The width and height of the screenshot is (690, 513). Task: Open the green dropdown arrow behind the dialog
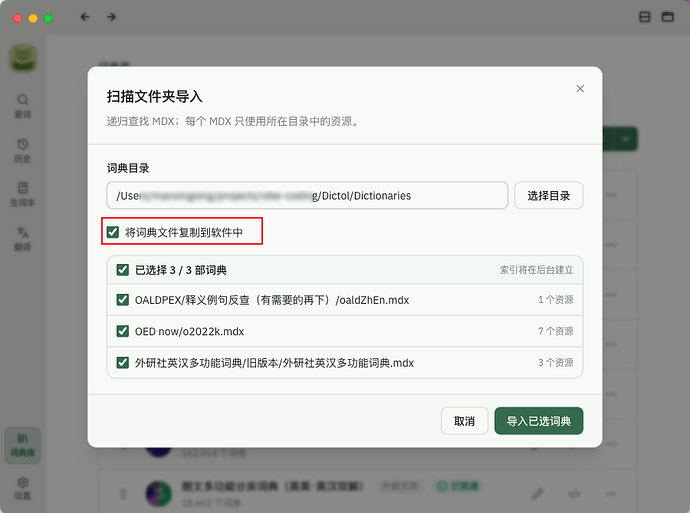click(x=625, y=139)
